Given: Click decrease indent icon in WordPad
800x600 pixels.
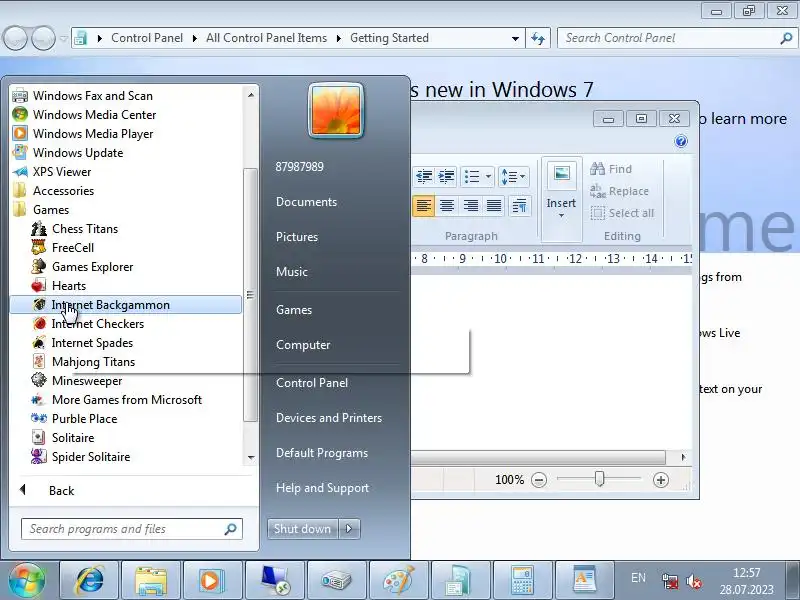Looking at the screenshot, I should tap(423, 177).
